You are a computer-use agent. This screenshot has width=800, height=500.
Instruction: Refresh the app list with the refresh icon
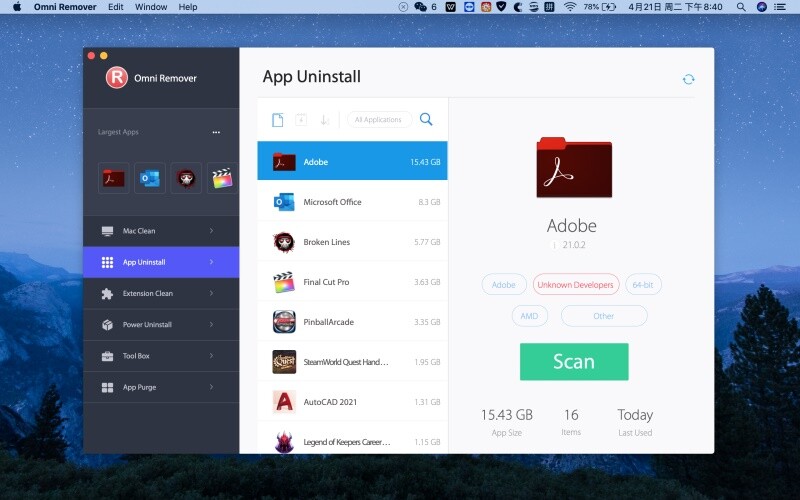[688, 79]
